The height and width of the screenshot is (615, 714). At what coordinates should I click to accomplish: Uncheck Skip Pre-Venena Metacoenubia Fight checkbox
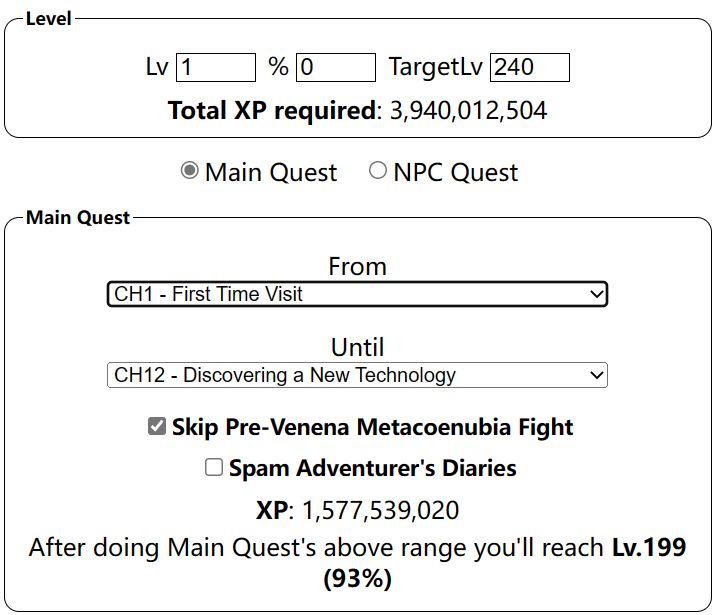coord(156,427)
